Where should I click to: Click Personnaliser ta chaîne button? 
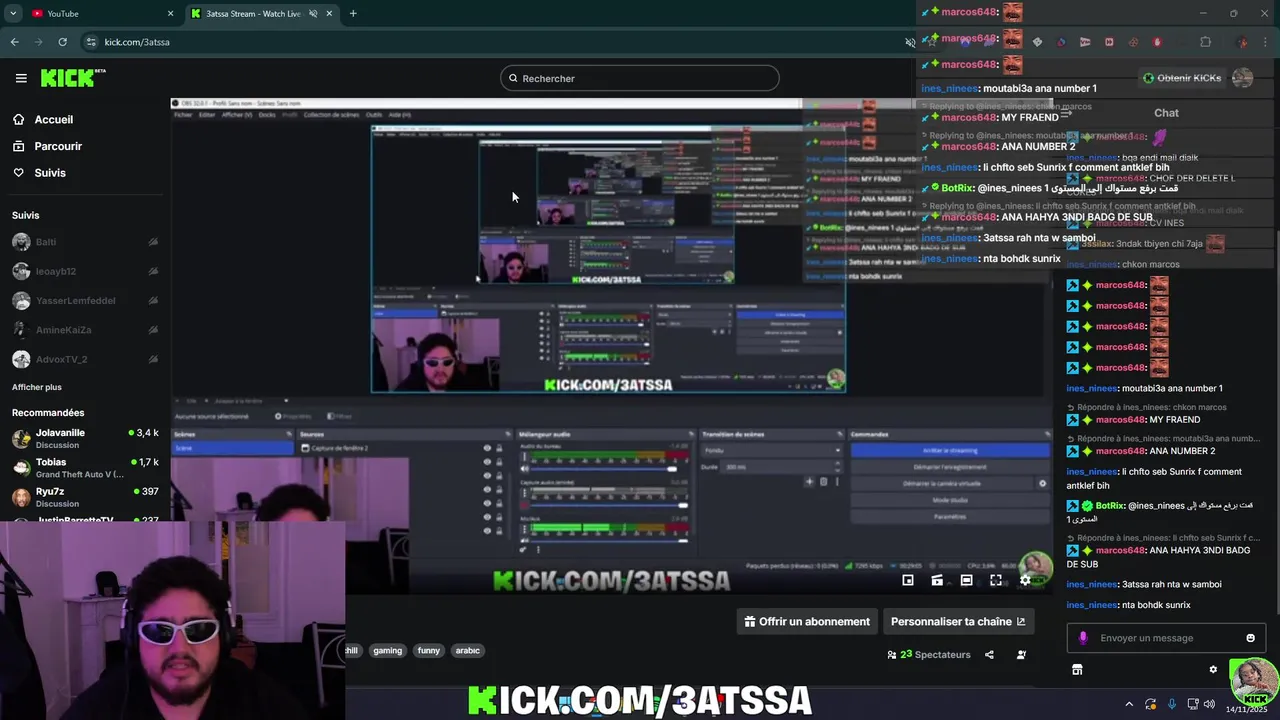pyautogui.click(x=957, y=621)
